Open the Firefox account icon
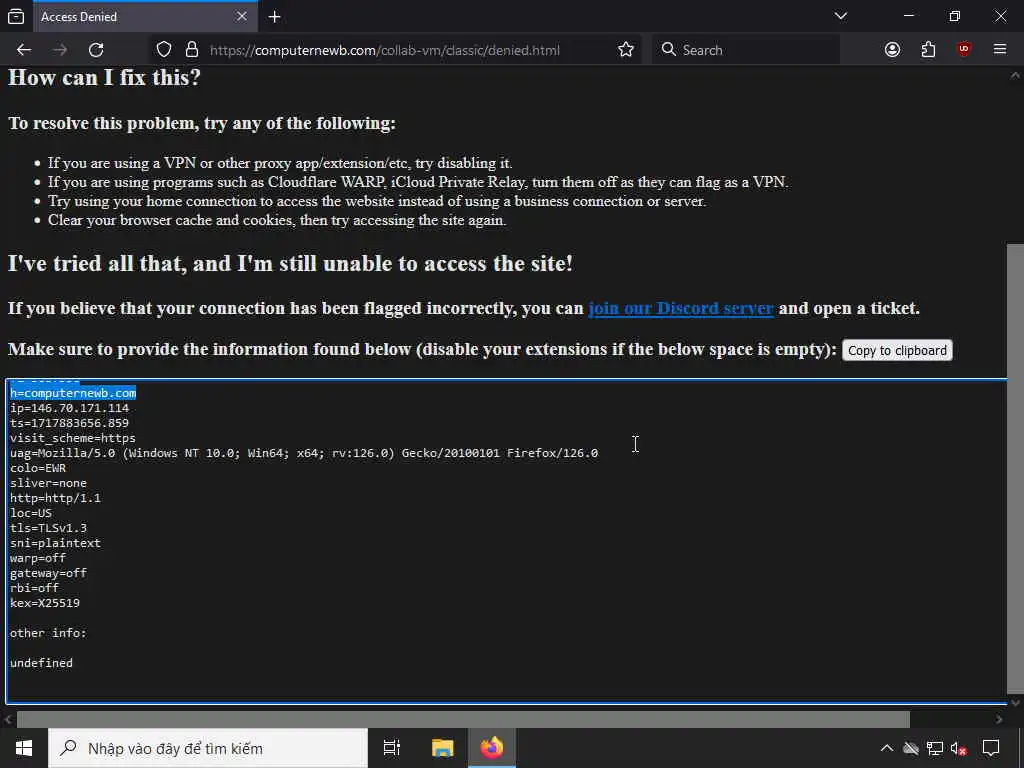Screen dimensions: 1024x768 (892, 50)
